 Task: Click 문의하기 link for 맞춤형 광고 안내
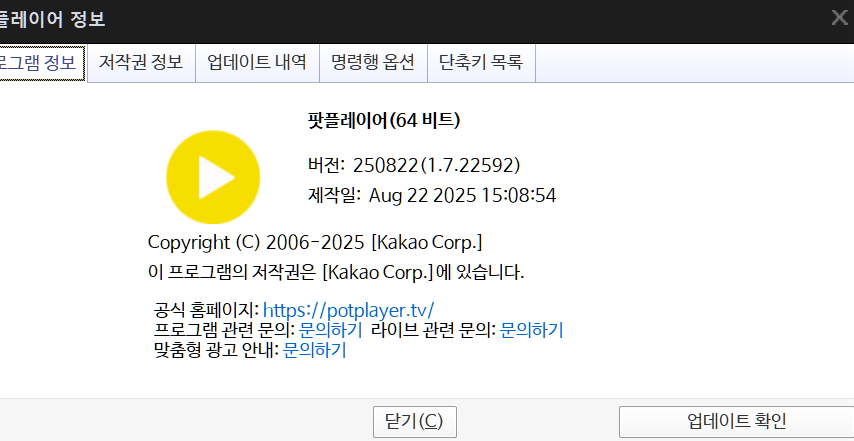(315, 350)
